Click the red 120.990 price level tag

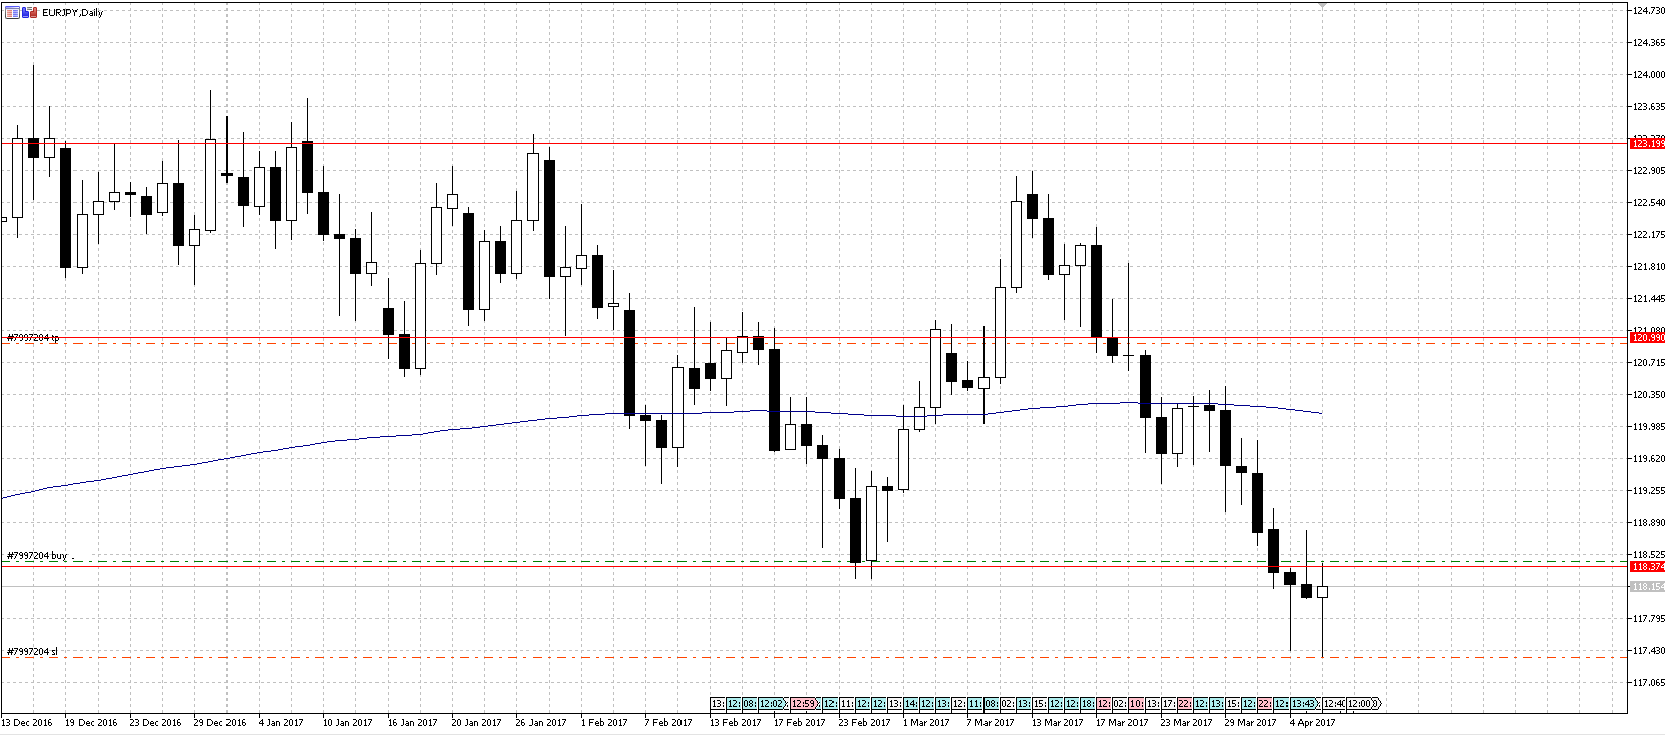tap(1648, 338)
